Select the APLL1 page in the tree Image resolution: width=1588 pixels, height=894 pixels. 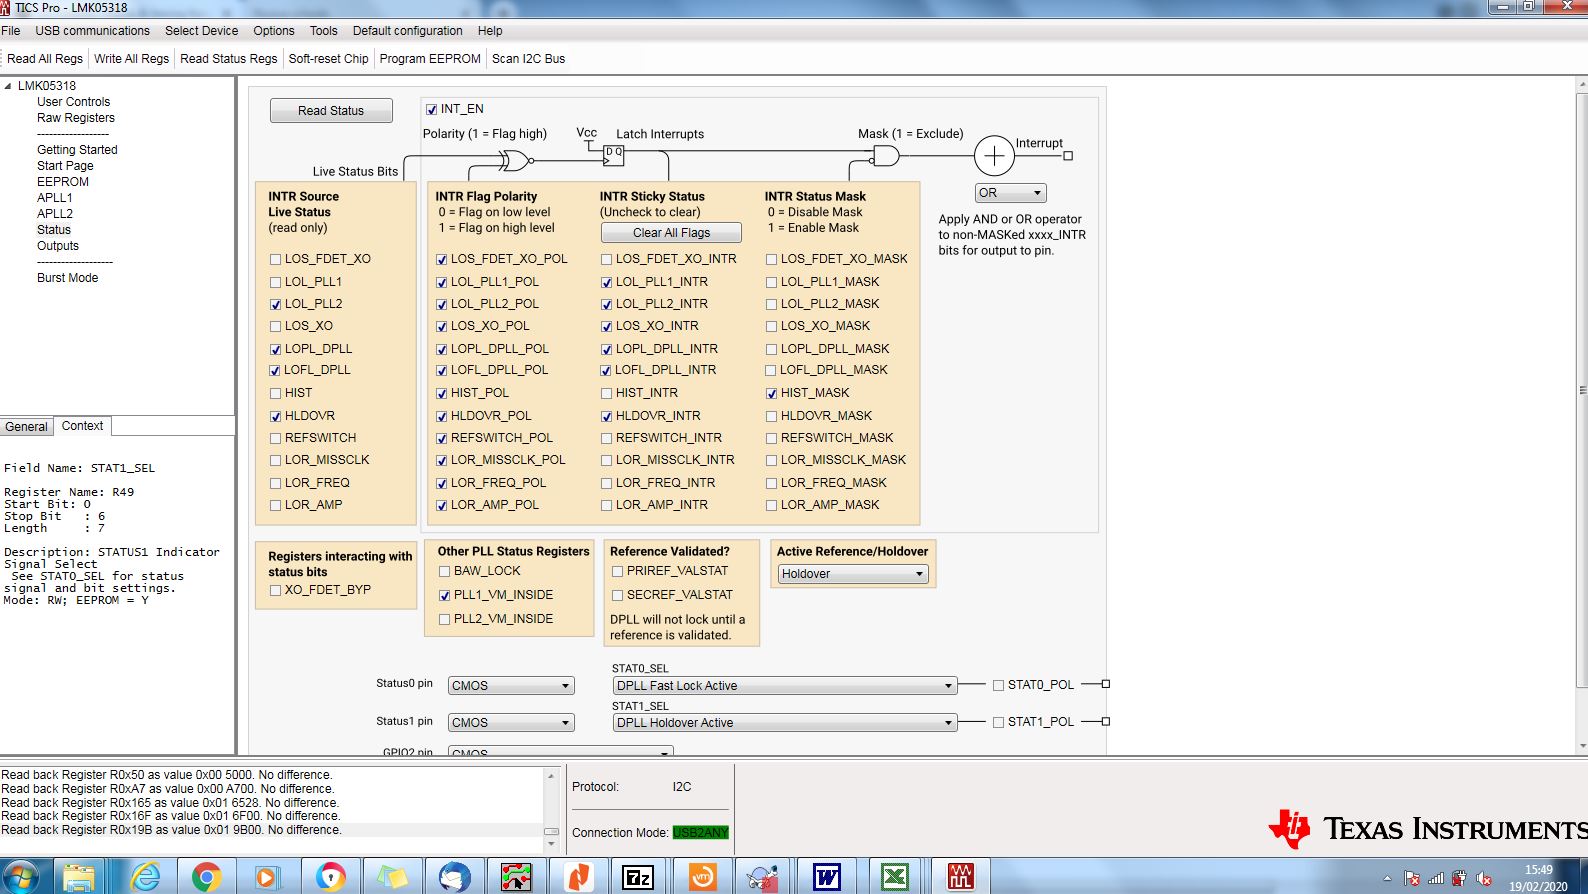[55, 198]
